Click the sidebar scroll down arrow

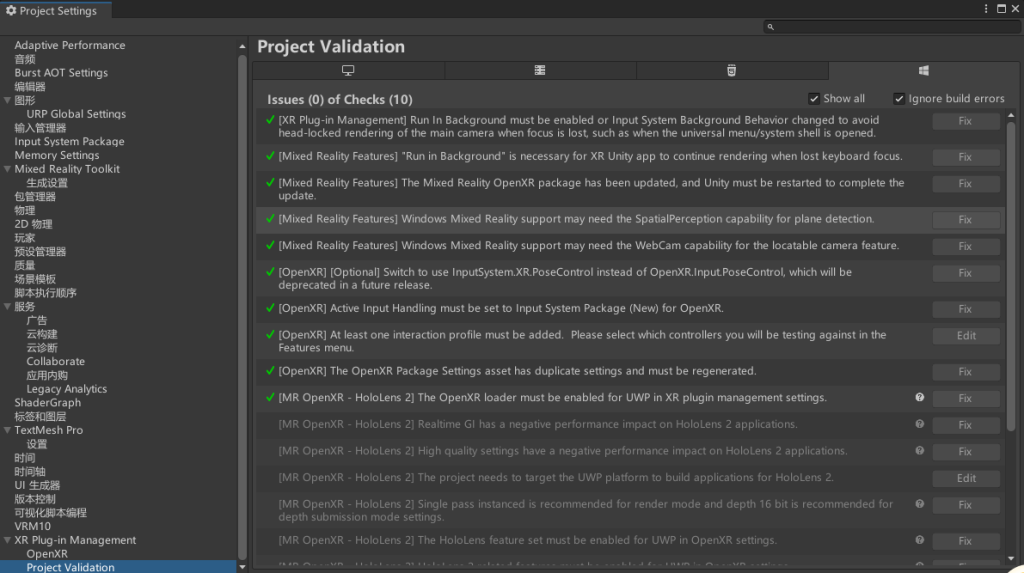click(x=242, y=566)
